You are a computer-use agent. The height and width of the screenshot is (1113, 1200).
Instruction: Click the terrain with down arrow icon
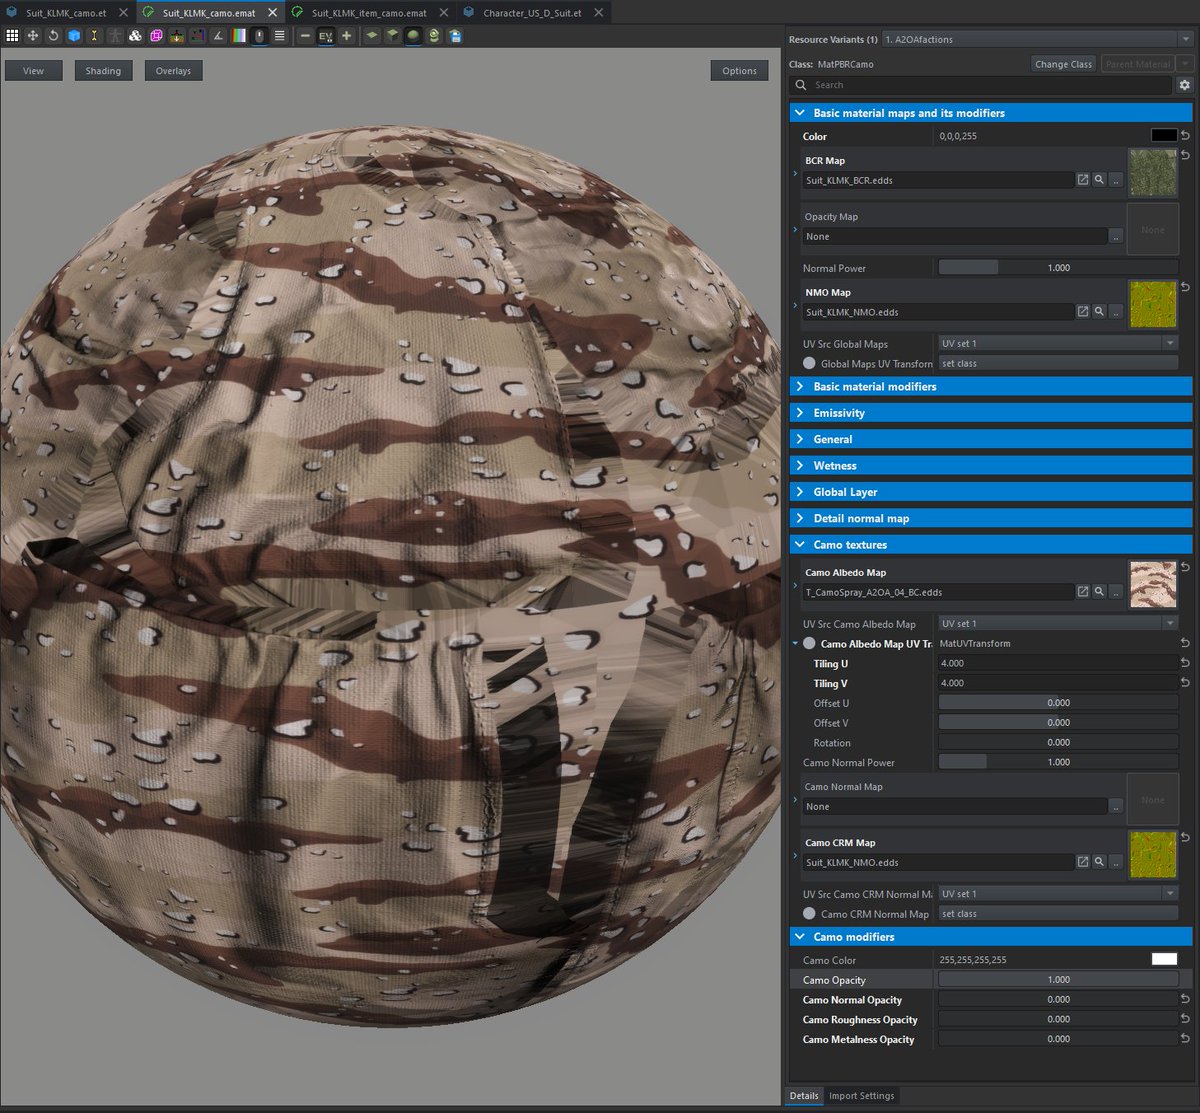(177, 36)
